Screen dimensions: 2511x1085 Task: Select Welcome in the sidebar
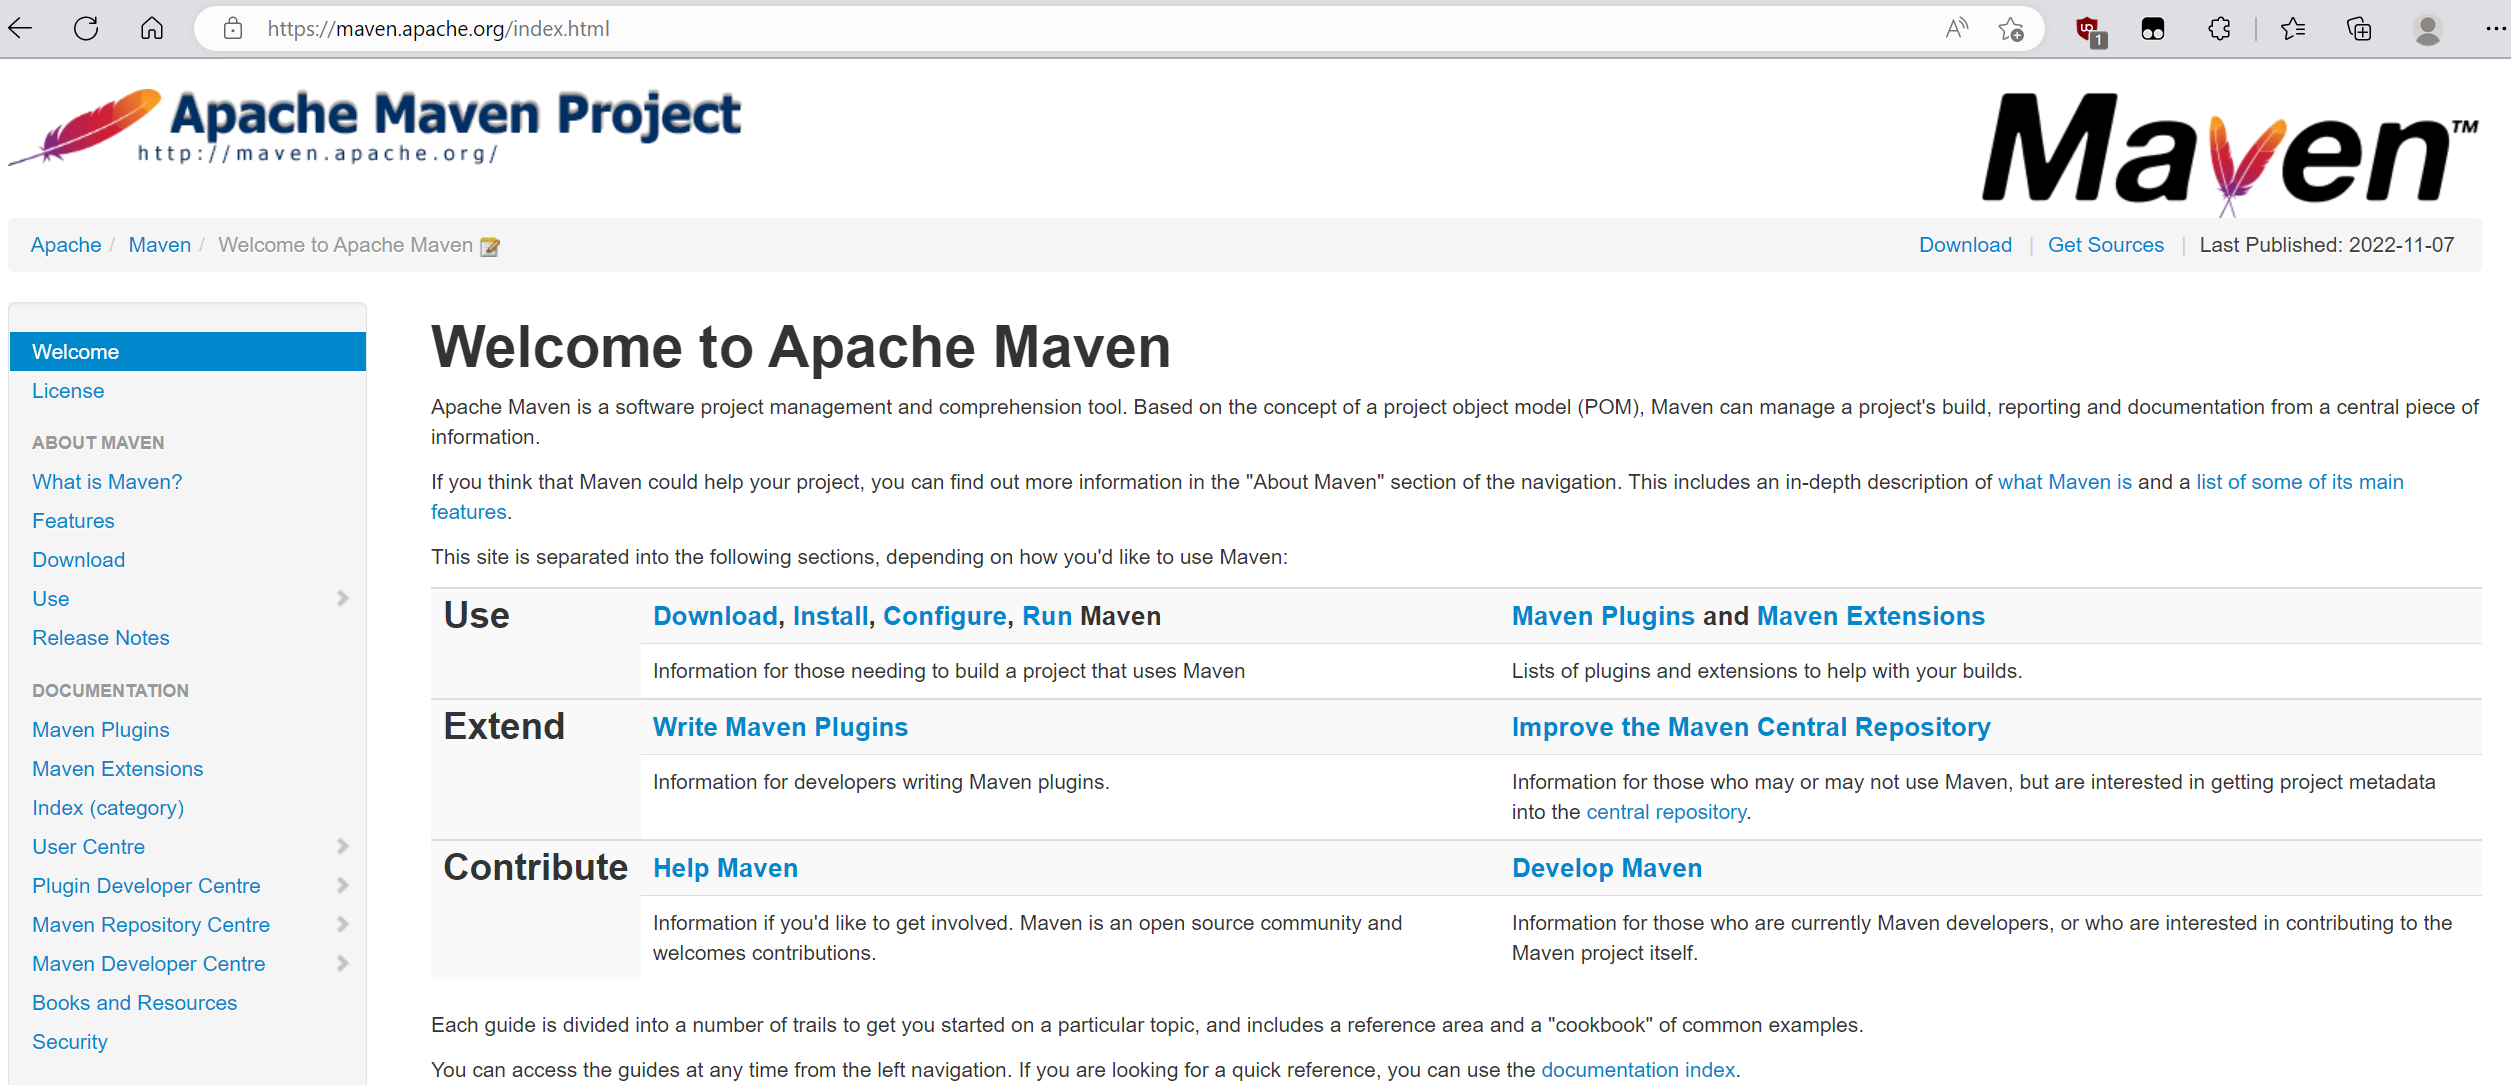click(188, 352)
